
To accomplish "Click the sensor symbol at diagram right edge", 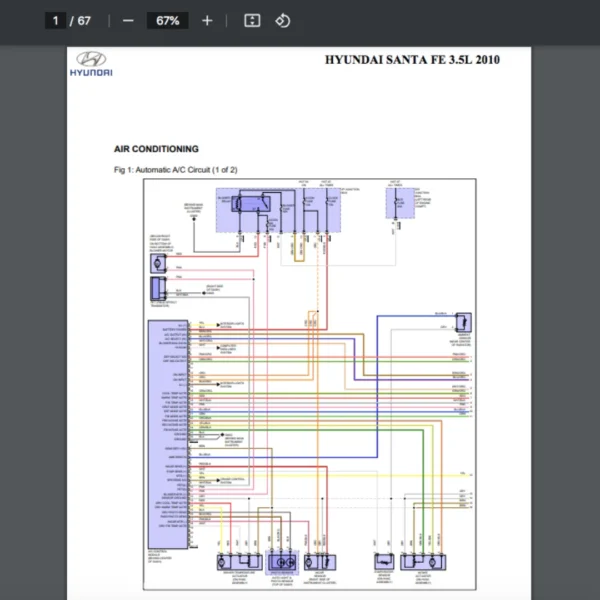I will pos(462,322).
